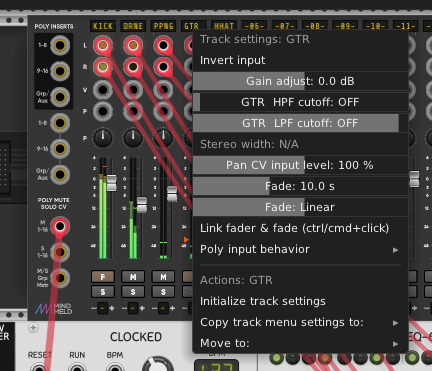
Task: Click the PPNG track pan CV jack
Action: pyautogui.click(x=163, y=111)
